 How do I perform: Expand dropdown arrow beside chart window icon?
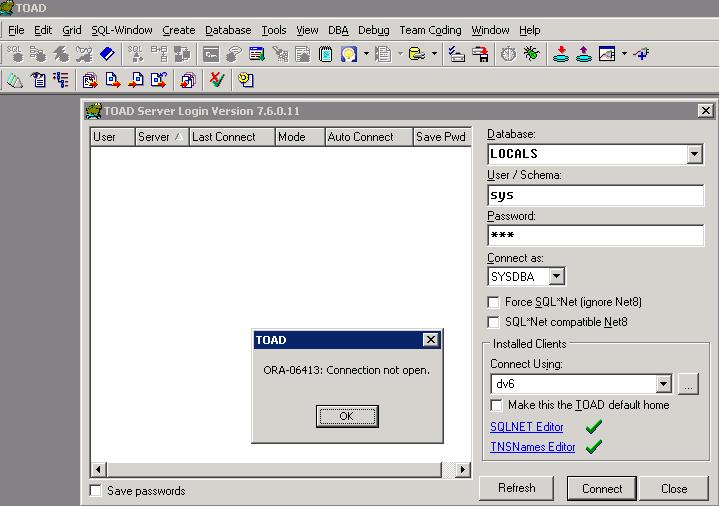point(624,54)
